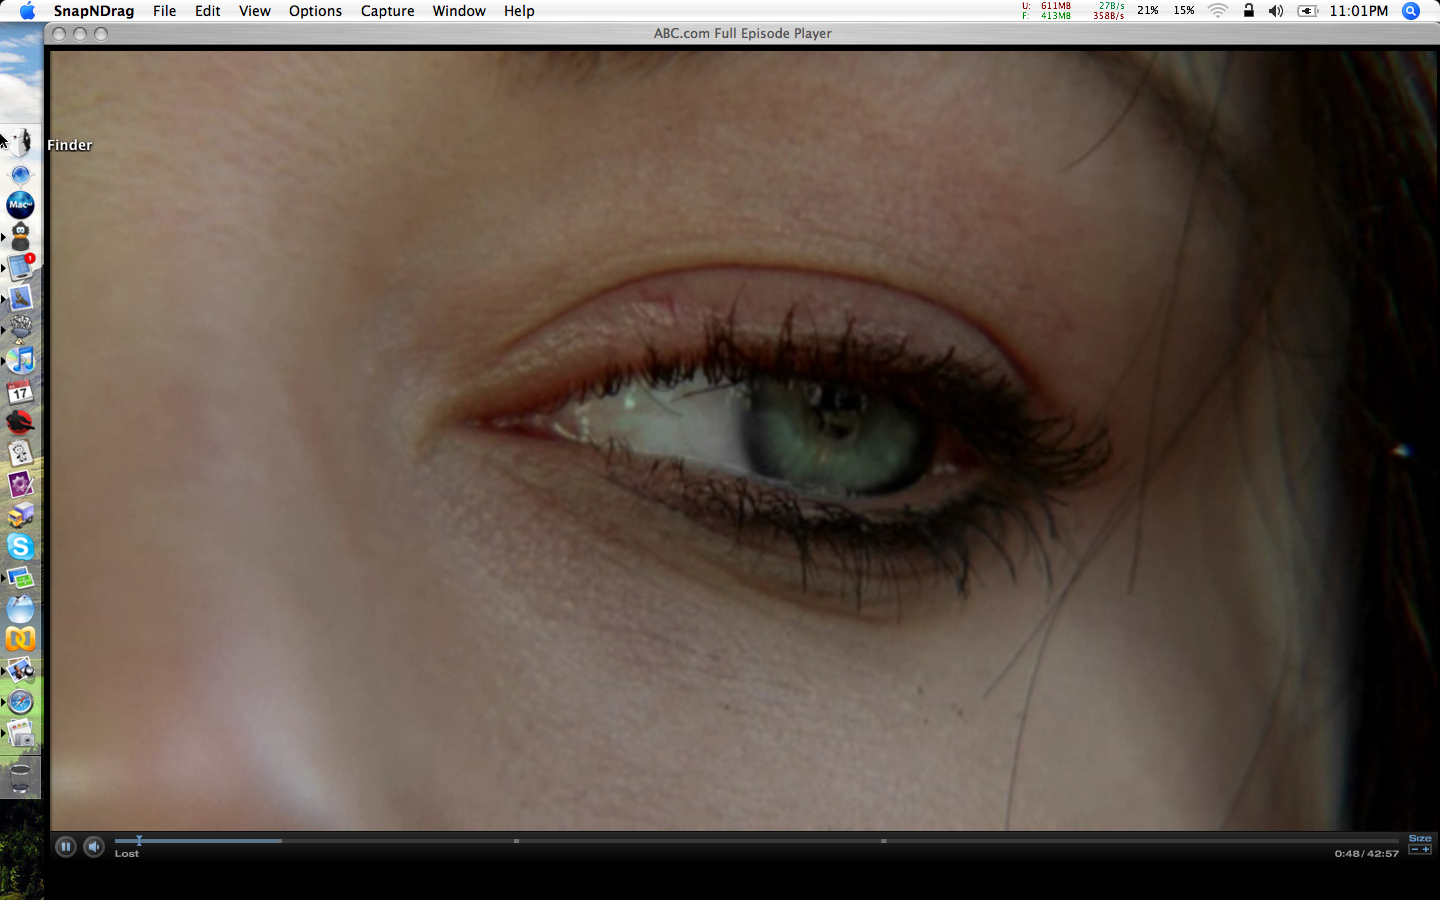Launch the blue compass globe Dock app
1440x900 pixels.
pos(21,175)
